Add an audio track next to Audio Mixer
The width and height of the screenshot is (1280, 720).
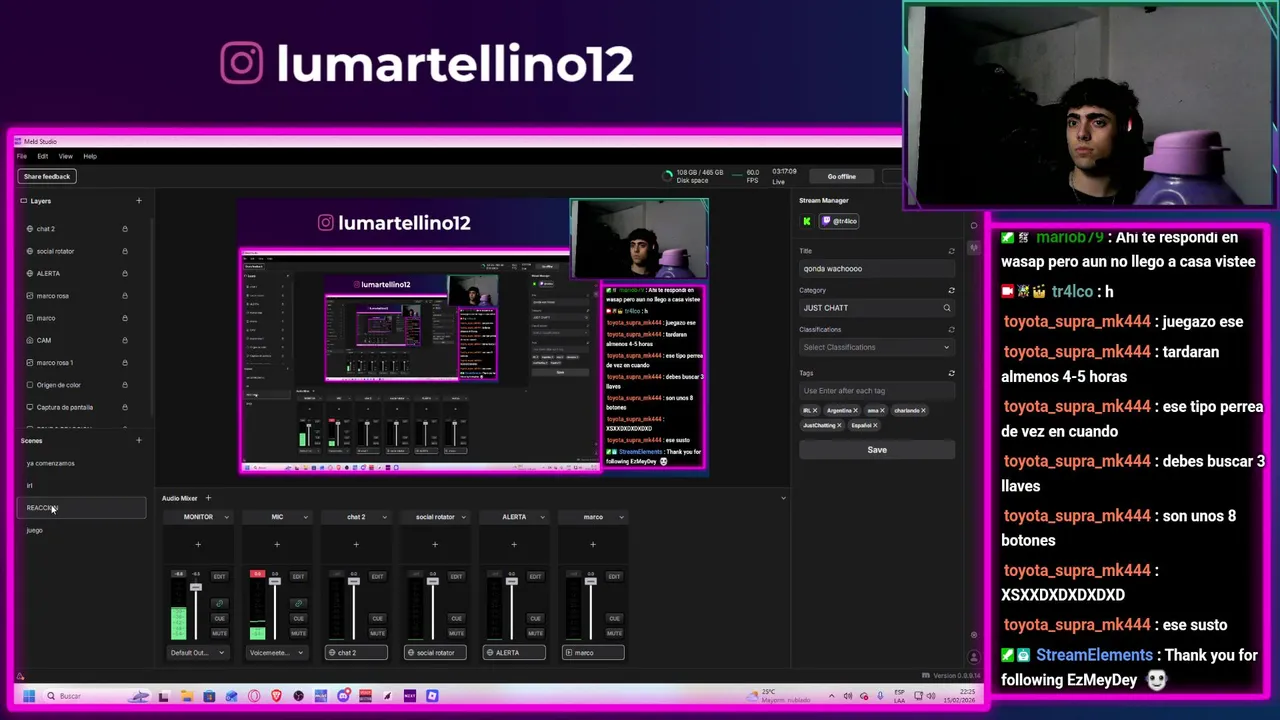(208, 498)
